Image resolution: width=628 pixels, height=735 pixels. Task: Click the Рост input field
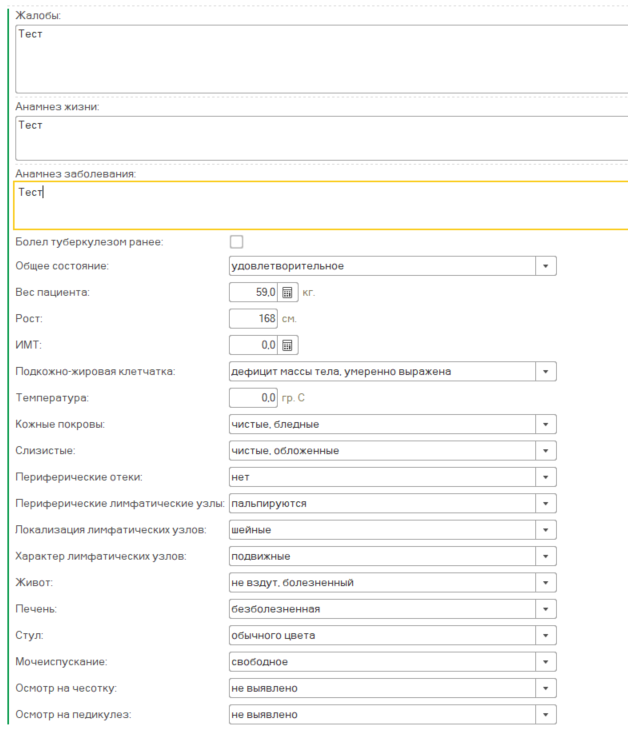click(254, 319)
